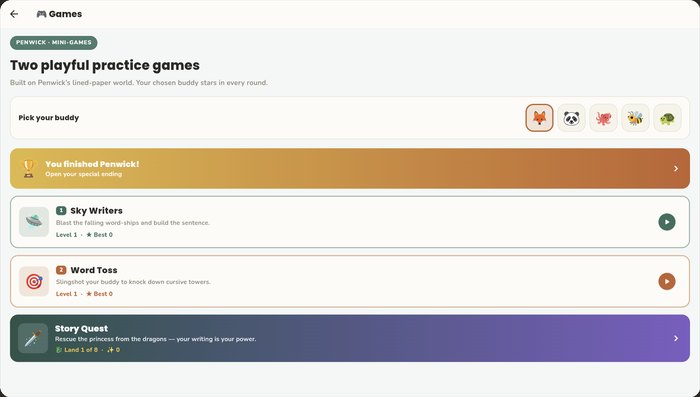The image size is (700, 397).
Task: Click the trophy icon on finished banner
Action: 29,168
